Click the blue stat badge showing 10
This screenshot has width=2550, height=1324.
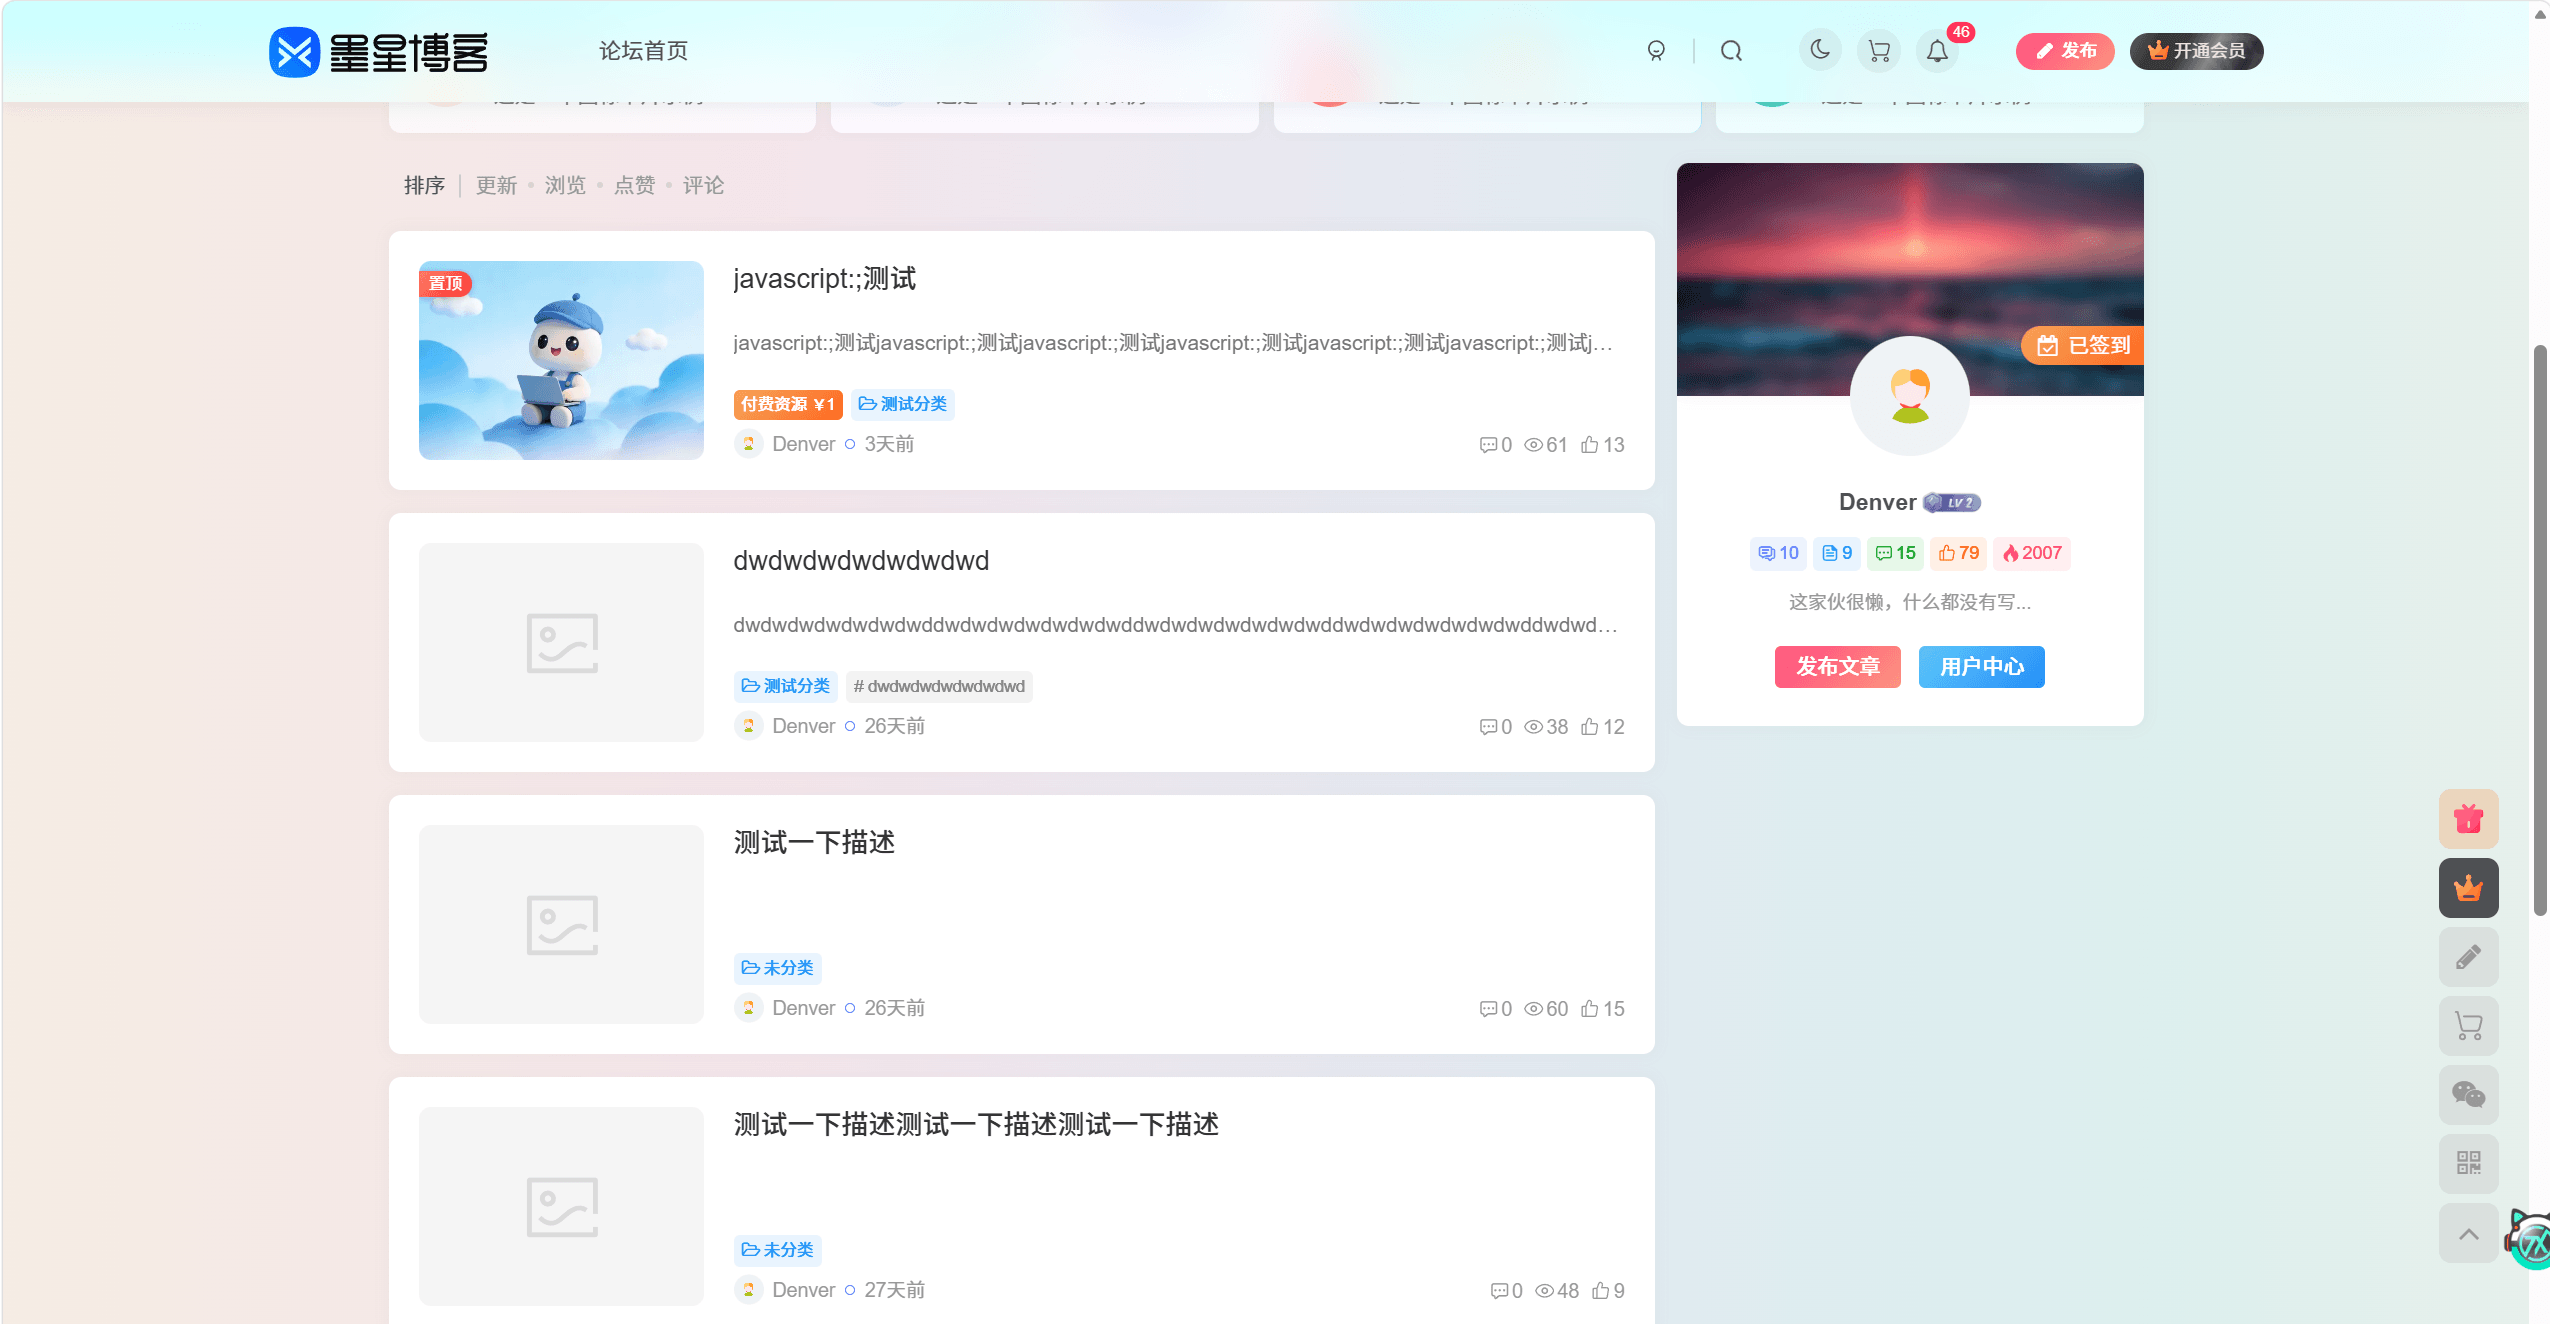click(x=1778, y=553)
